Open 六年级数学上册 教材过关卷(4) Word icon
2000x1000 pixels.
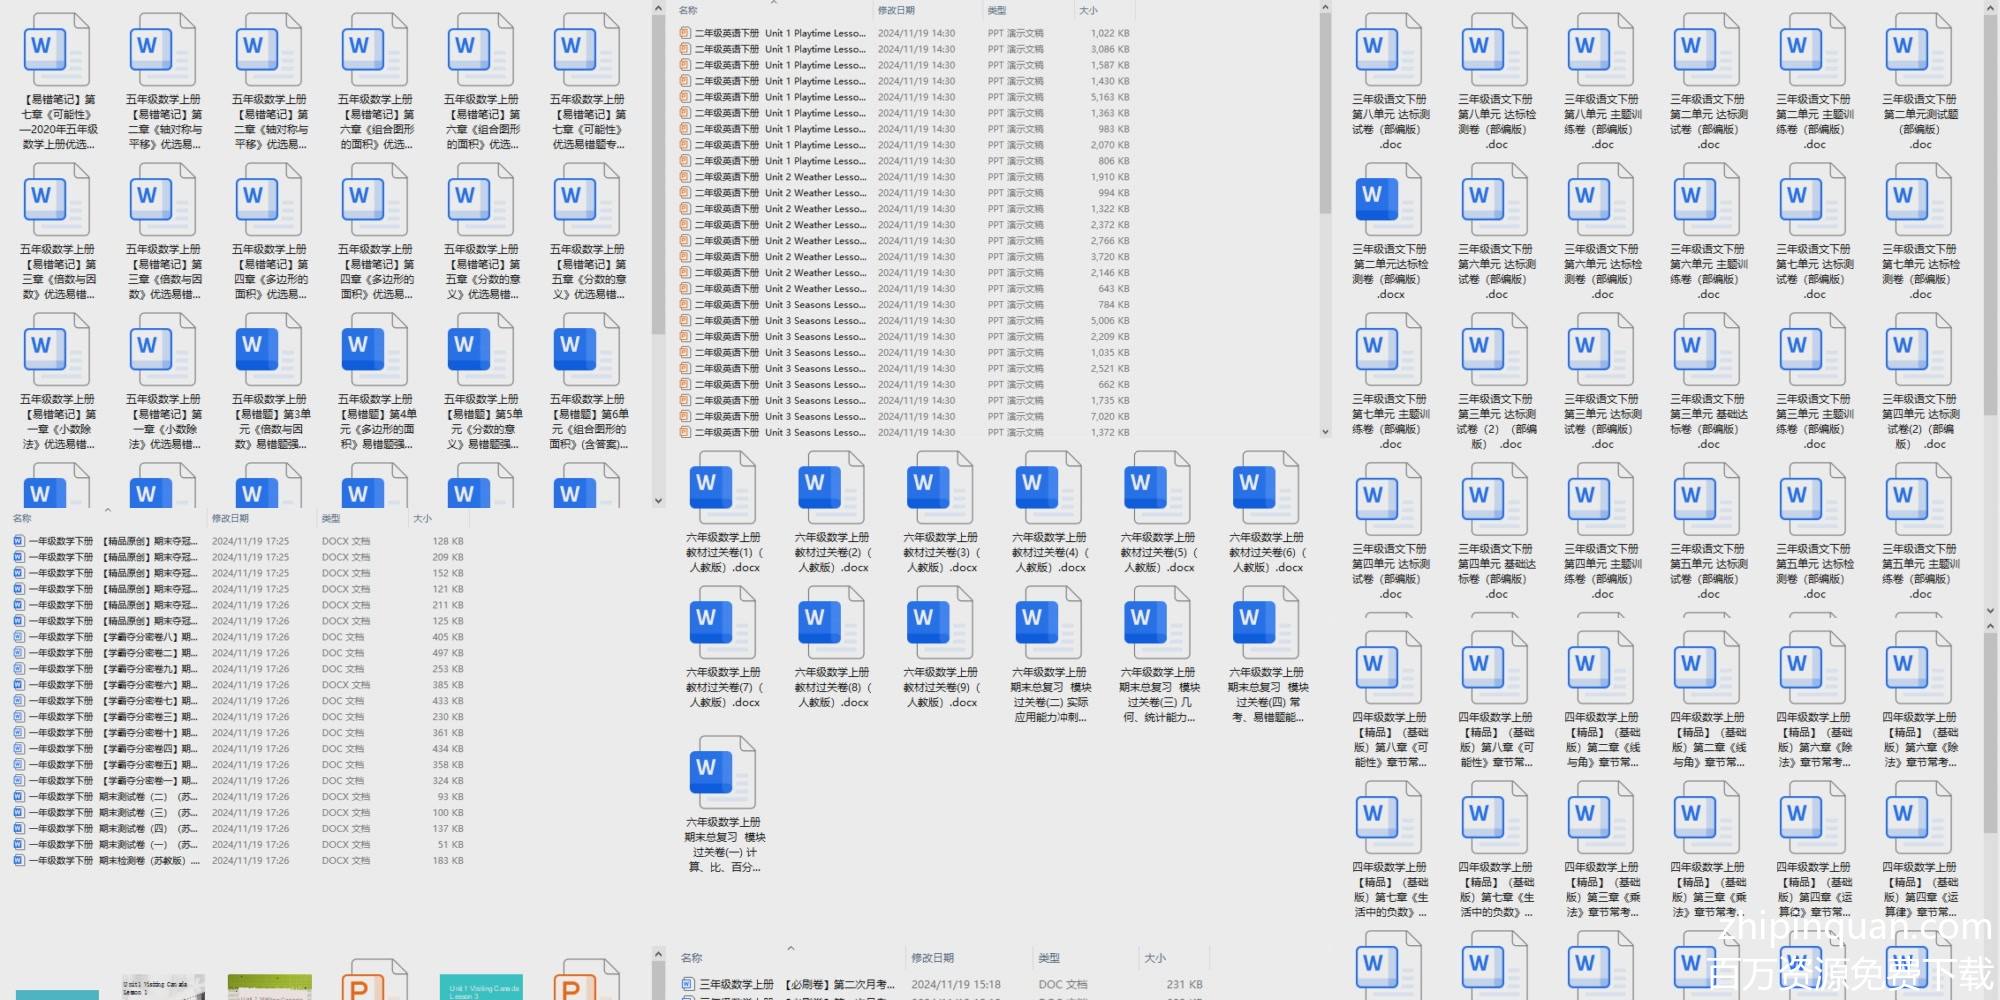(x=1049, y=487)
